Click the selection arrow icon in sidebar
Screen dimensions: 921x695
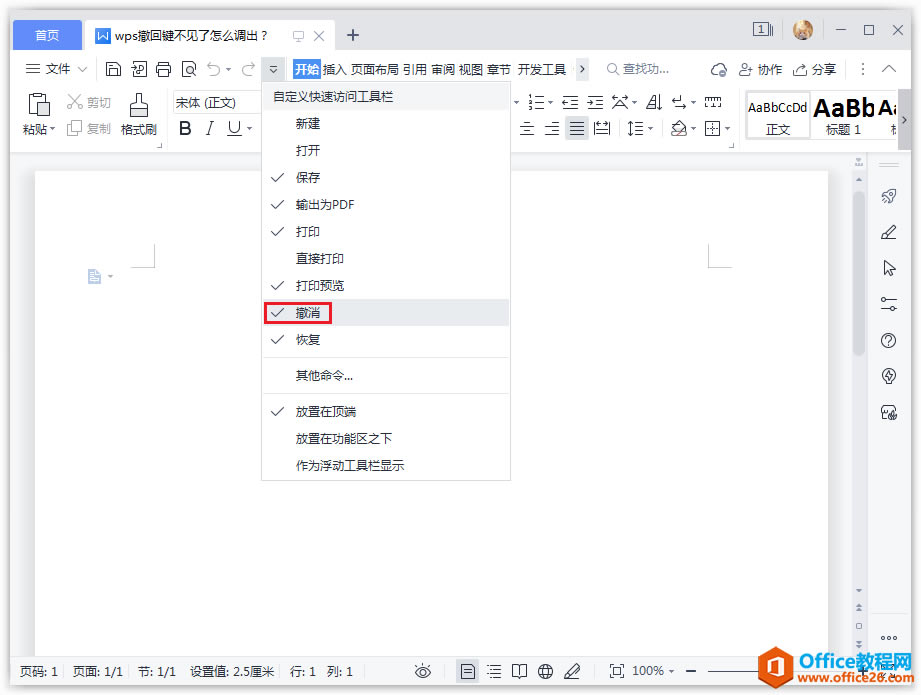tap(889, 268)
